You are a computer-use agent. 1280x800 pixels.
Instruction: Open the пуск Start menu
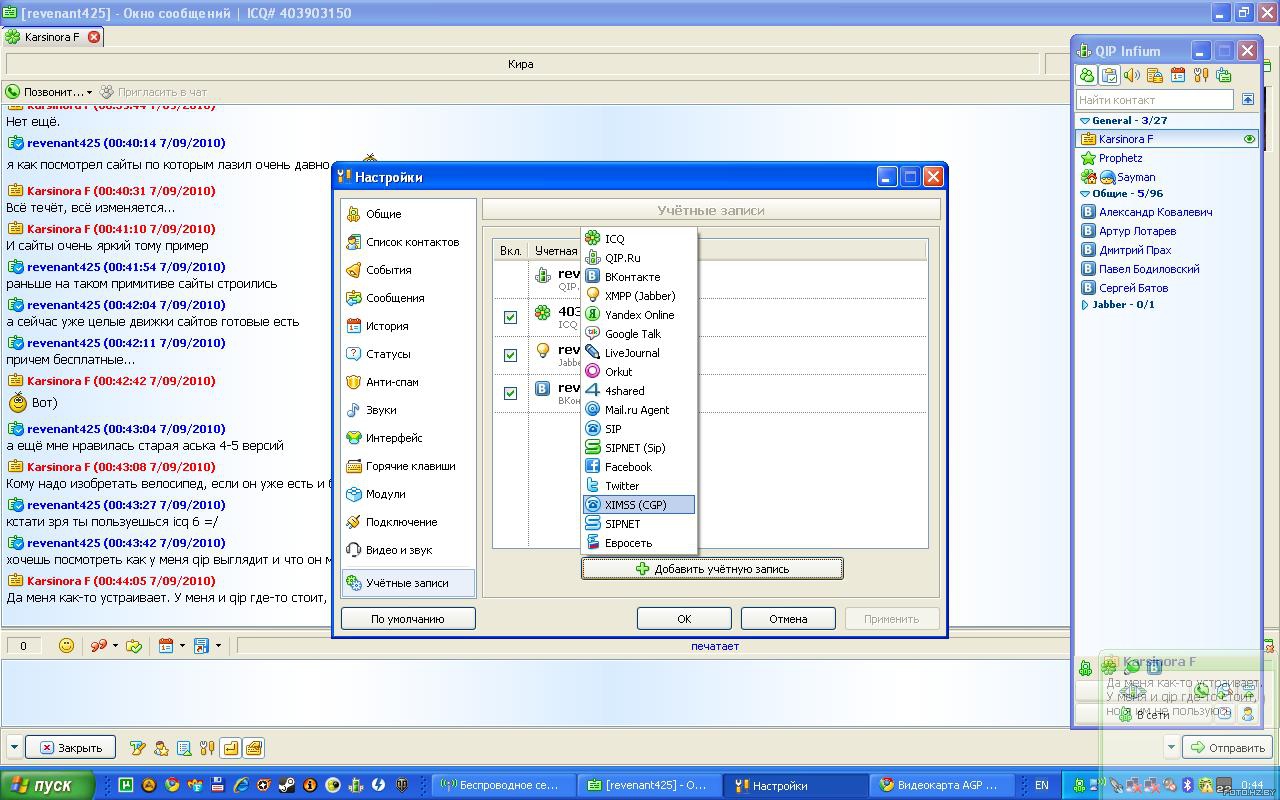point(47,785)
